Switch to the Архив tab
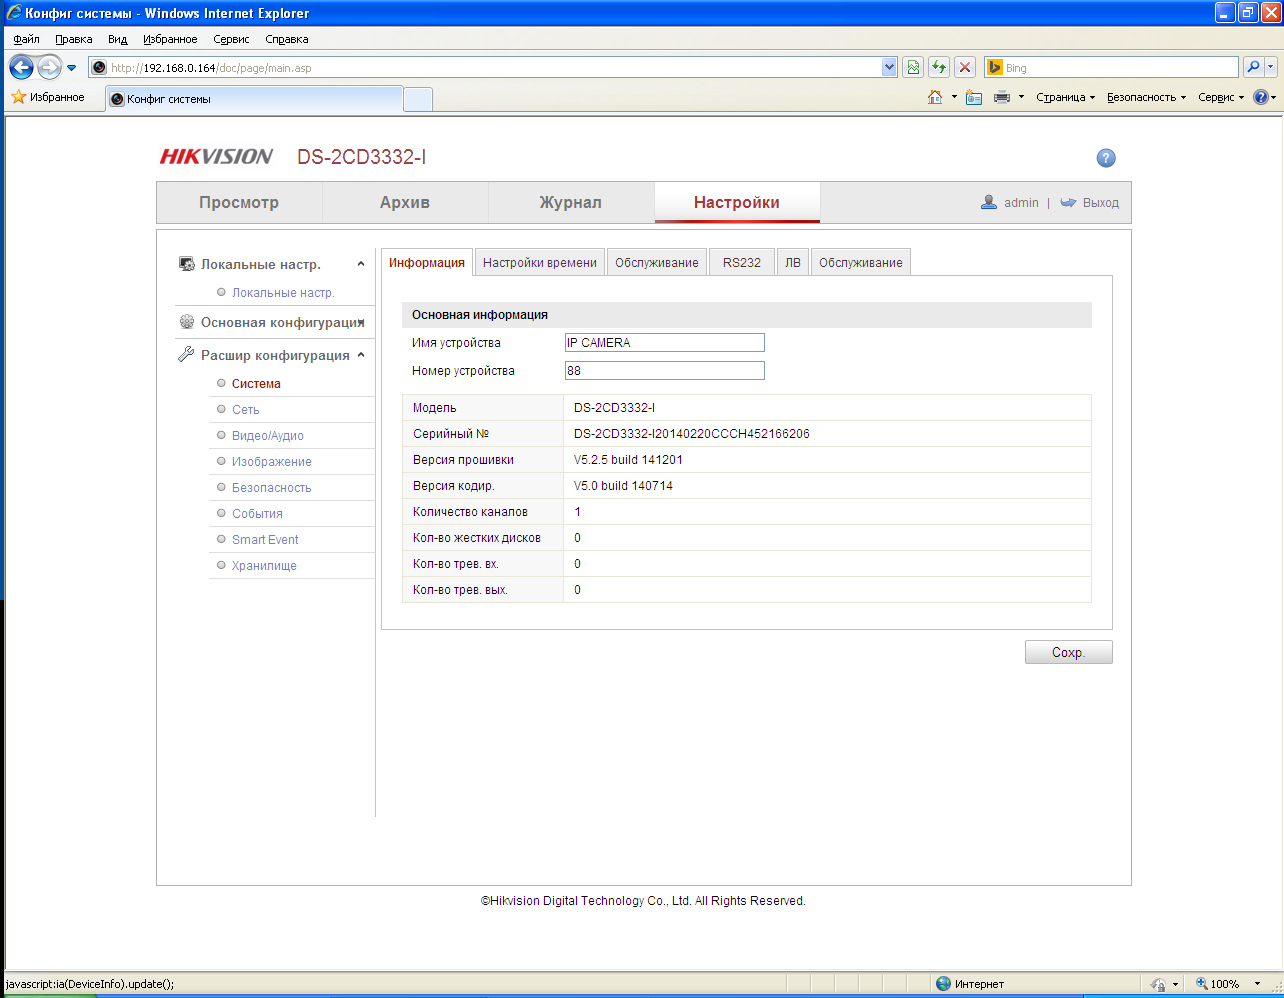 [405, 202]
